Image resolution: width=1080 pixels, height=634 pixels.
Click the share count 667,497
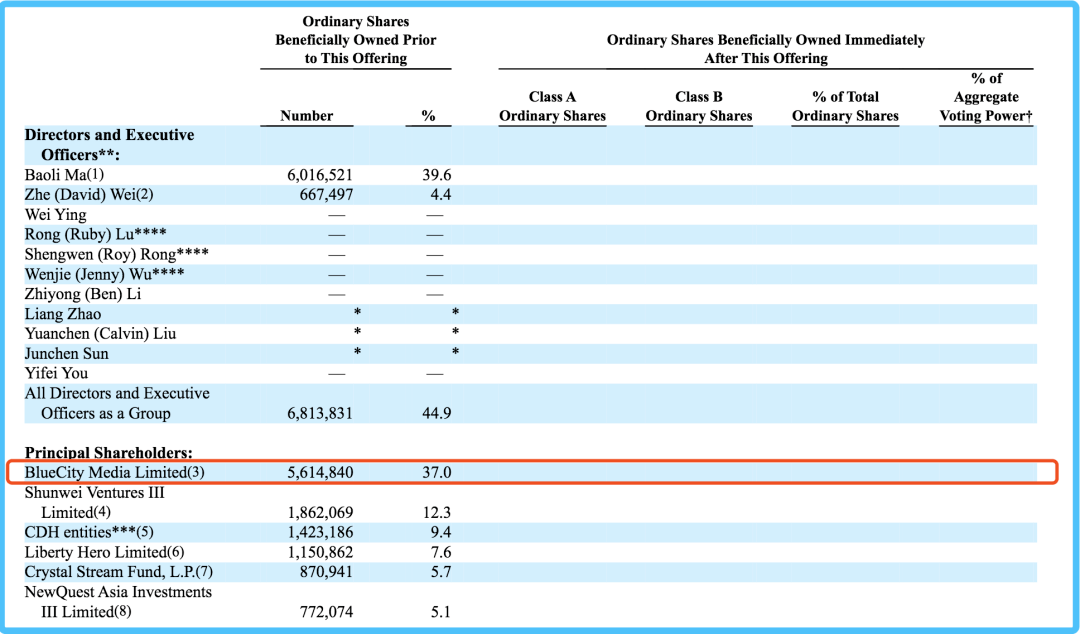(x=326, y=195)
